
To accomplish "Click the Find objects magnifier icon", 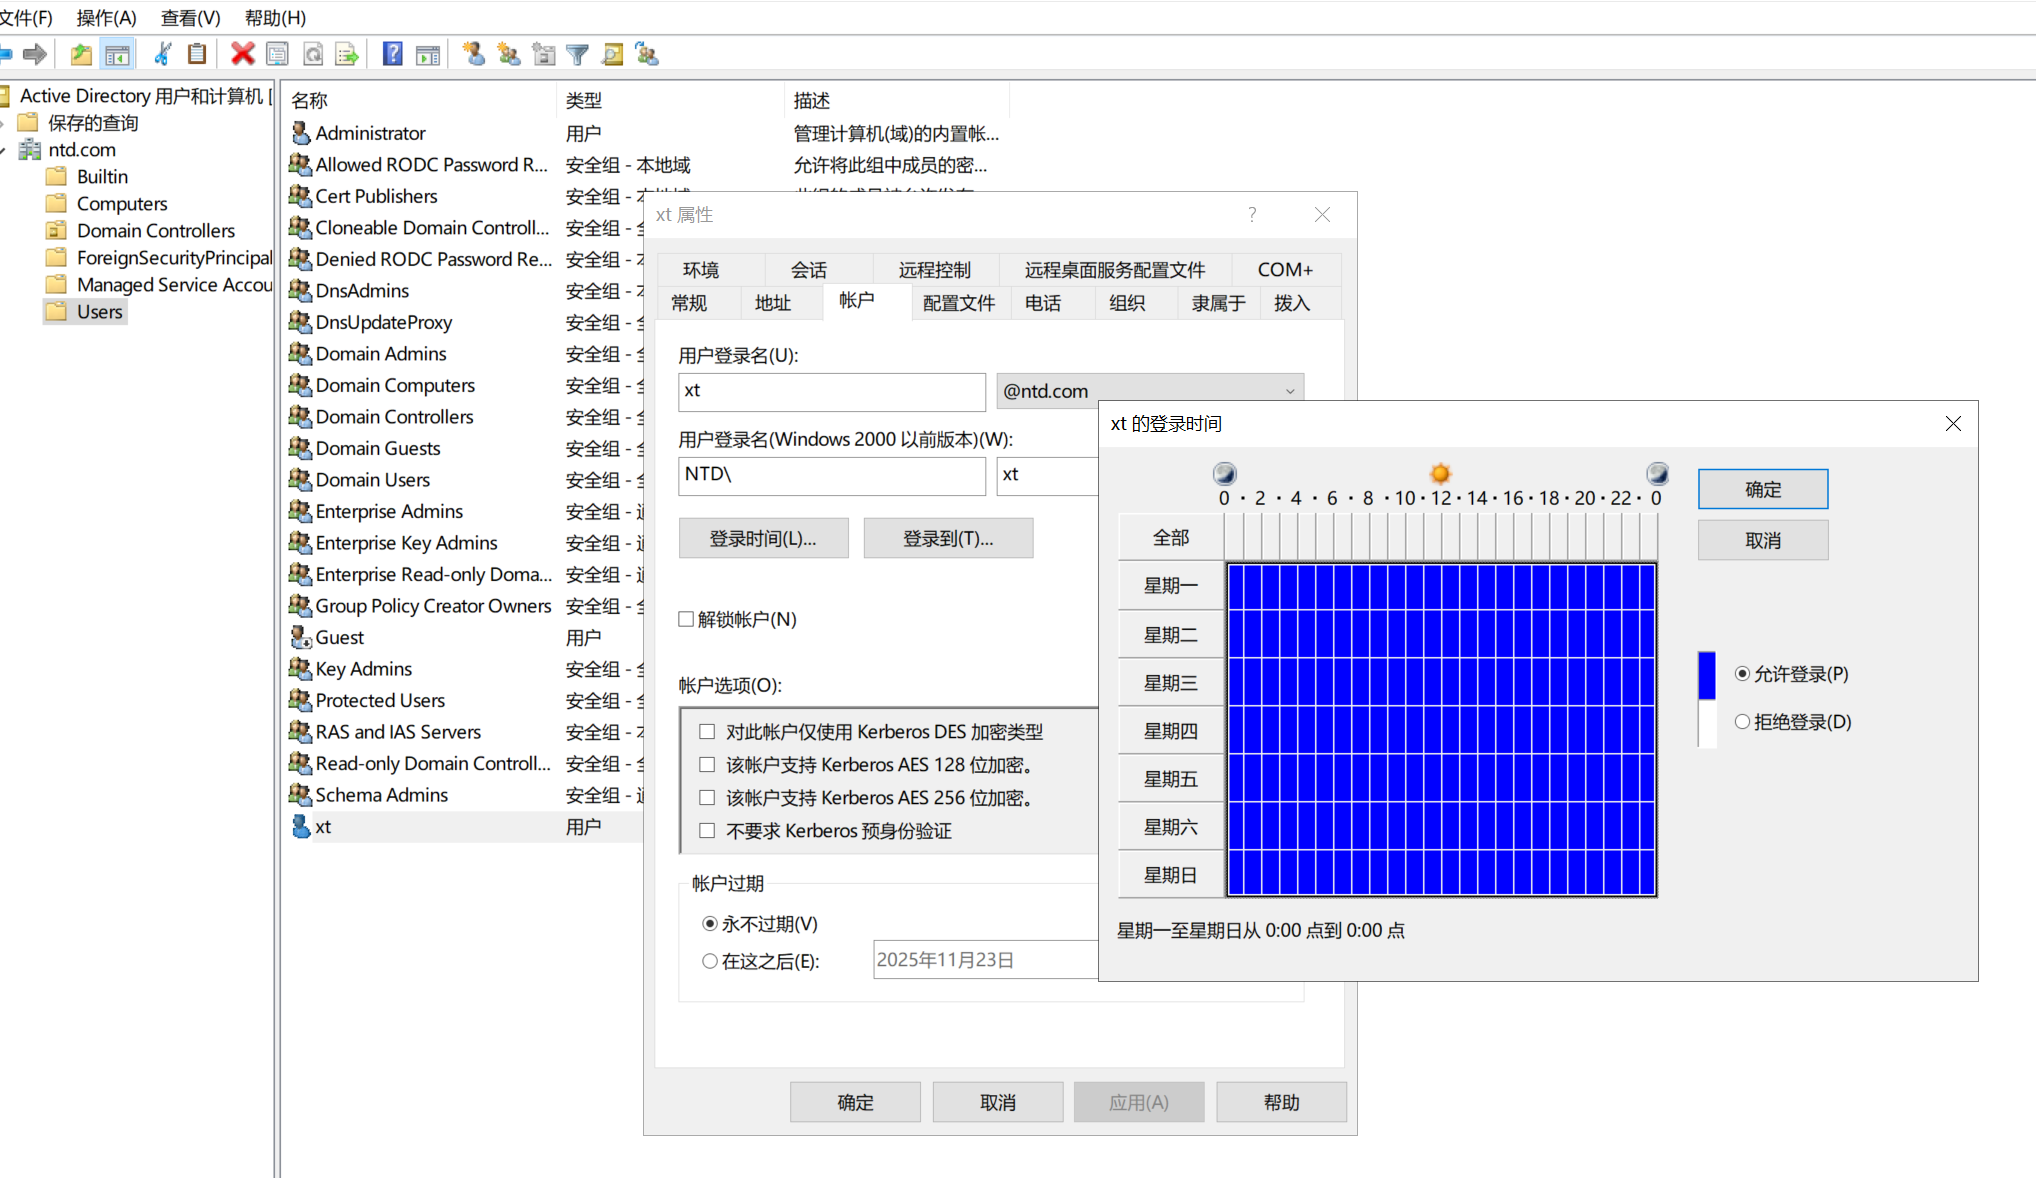I will 612,54.
